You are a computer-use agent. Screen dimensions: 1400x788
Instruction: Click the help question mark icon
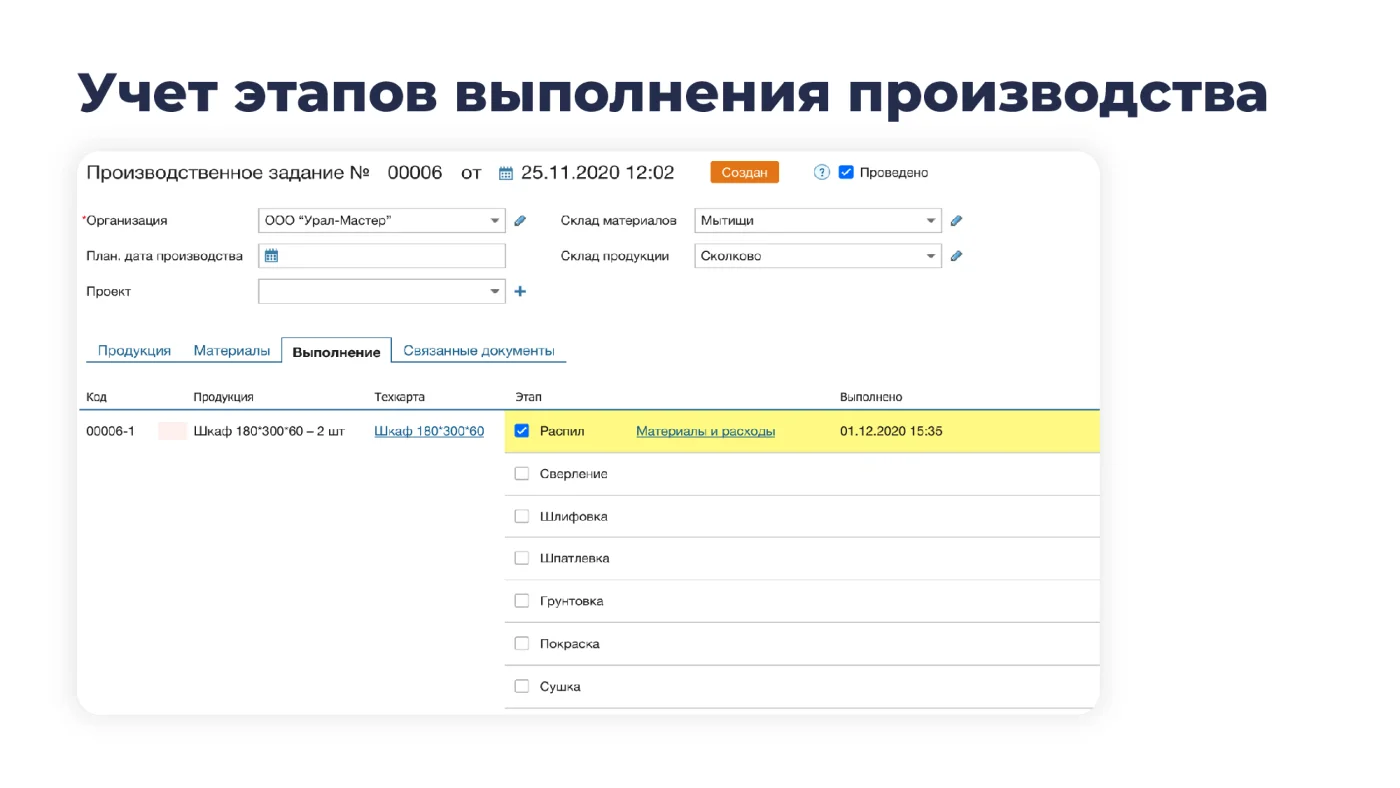click(x=822, y=172)
